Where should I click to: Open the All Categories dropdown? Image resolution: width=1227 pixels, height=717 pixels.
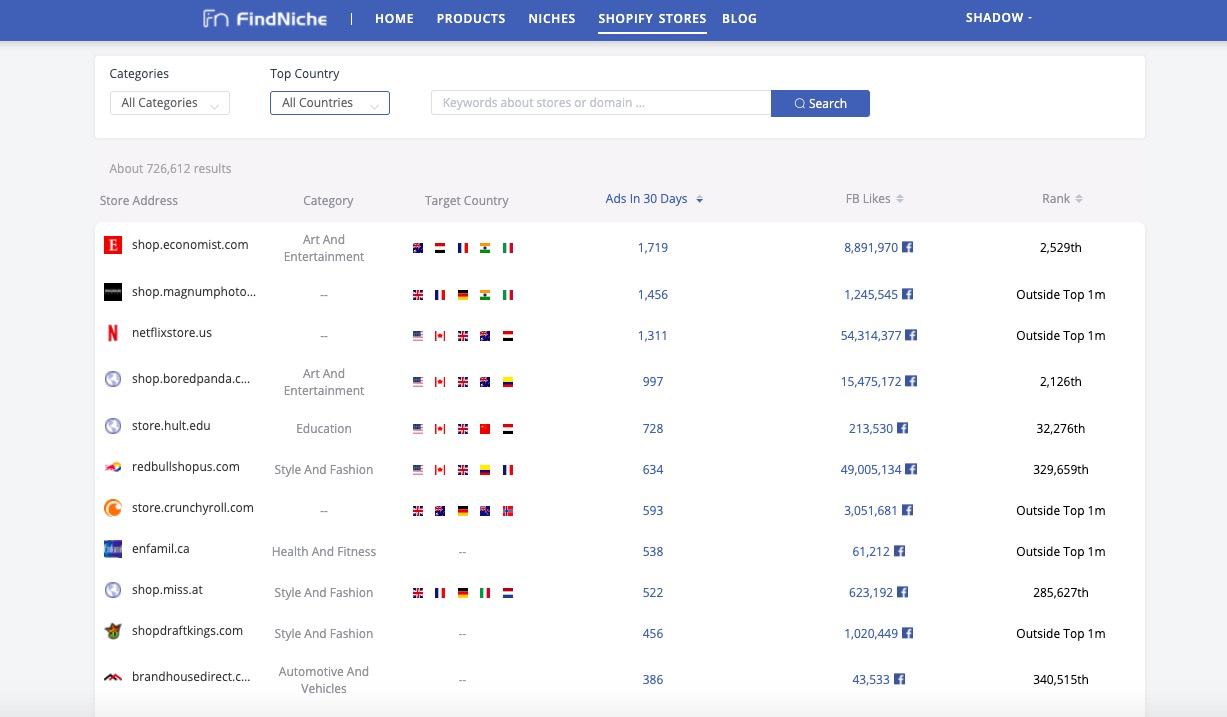click(x=170, y=103)
